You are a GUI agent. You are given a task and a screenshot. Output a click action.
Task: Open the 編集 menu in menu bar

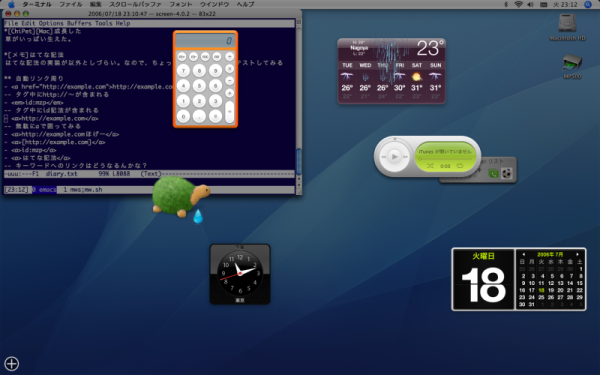pyautogui.click(x=96, y=4)
